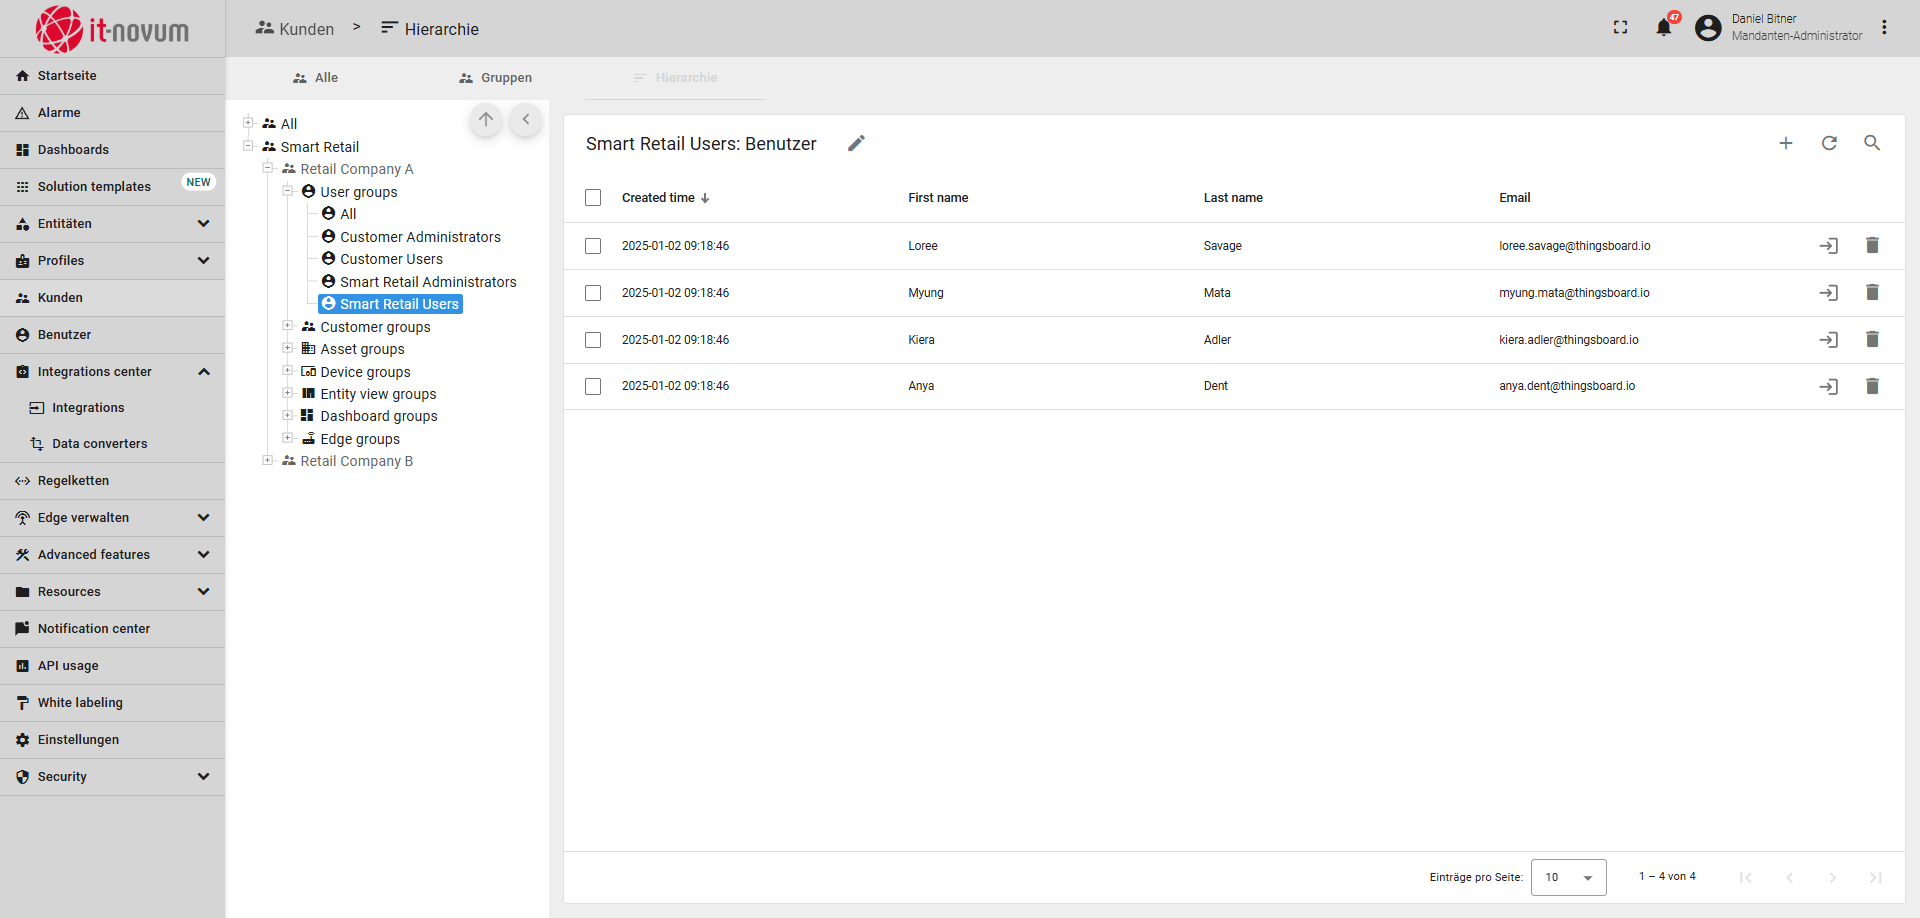Open Dashboards from the sidebar
The width and height of the screenshot is (1920, 918).
click(x=73, y=150)
